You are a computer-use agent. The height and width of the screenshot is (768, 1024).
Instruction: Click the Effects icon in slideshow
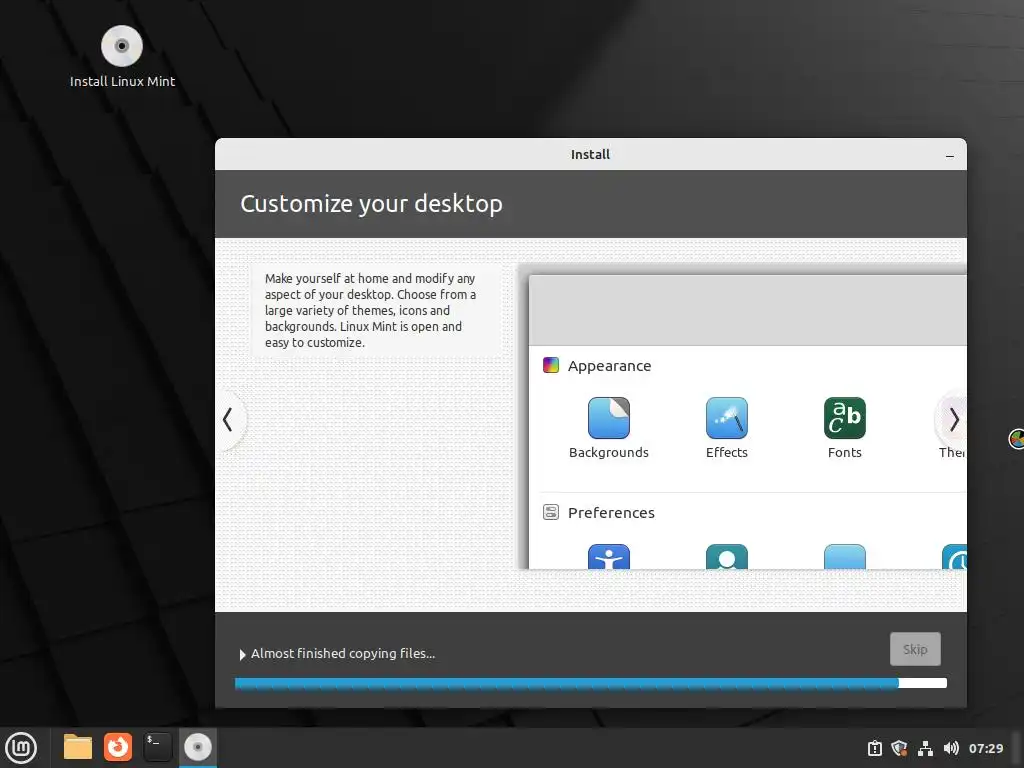click(x=726, y=418)
